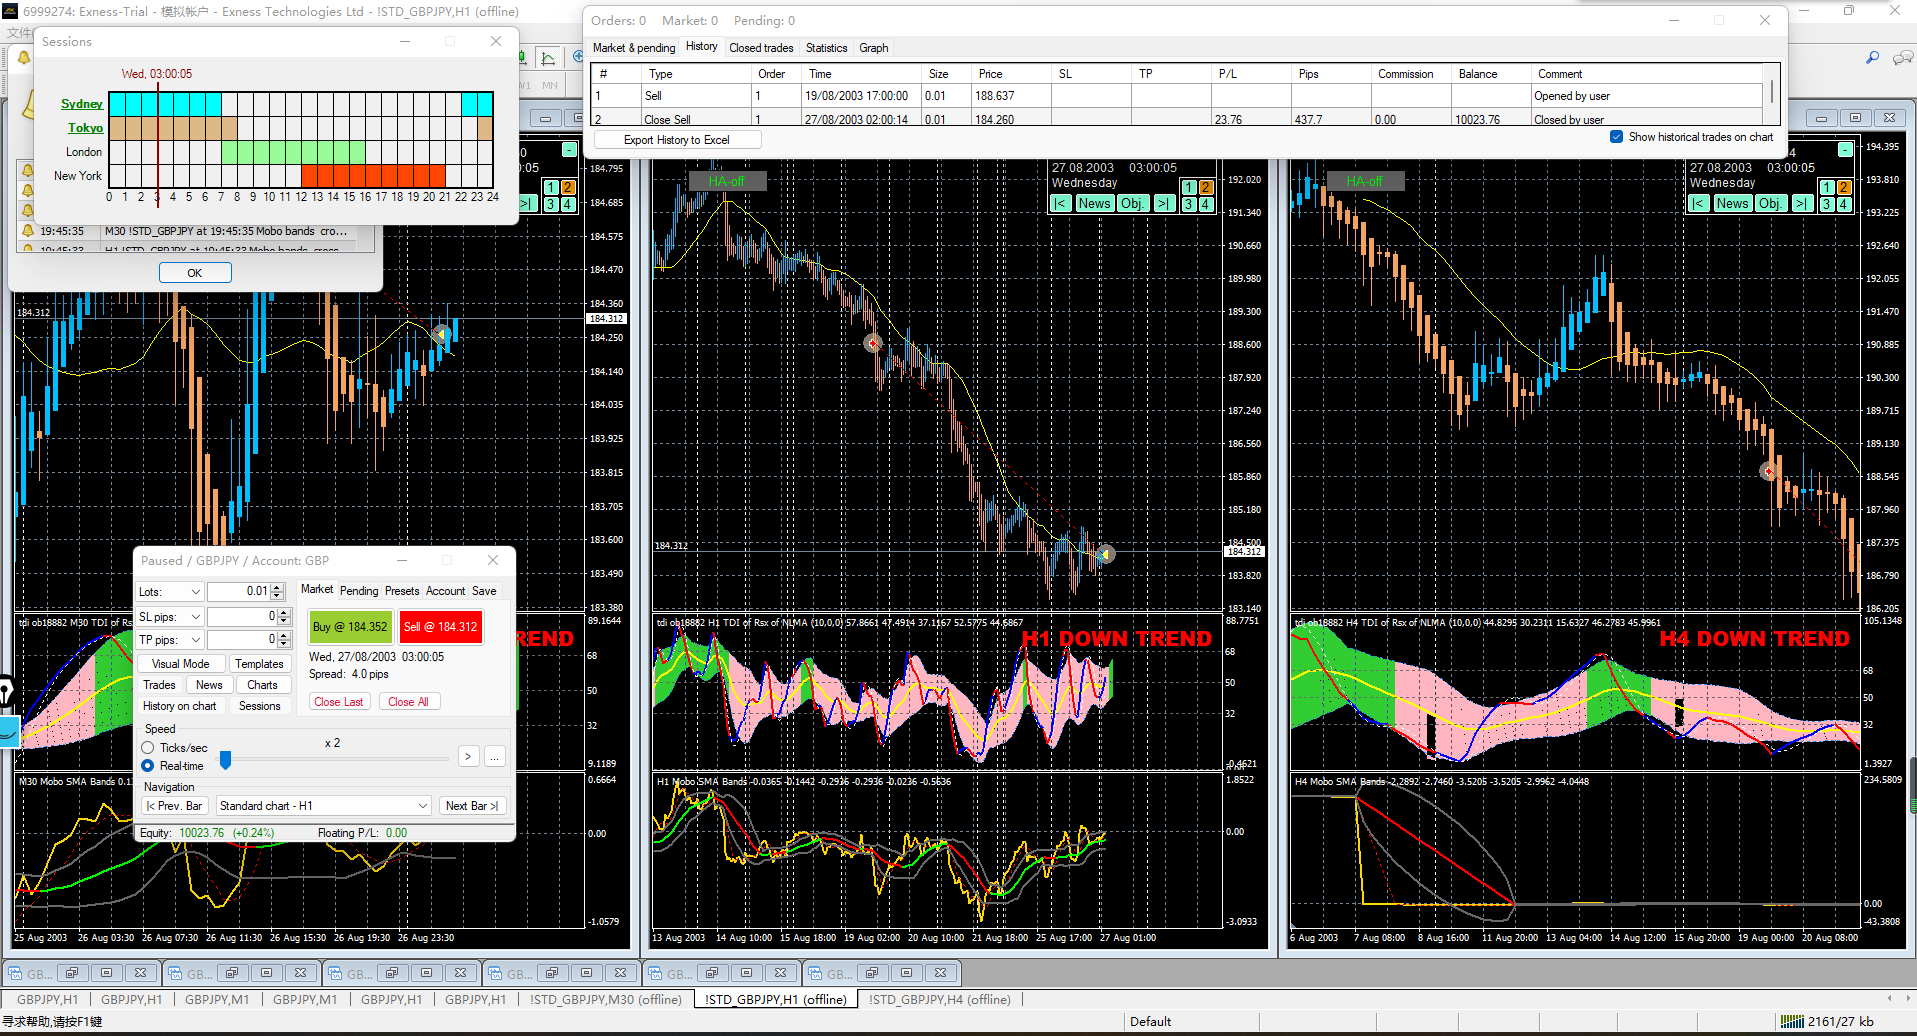Viewport: 1917px width, 1036px height.
Task: Click the Obj. button on H4 chart
Action: (x=1770, y=204)
